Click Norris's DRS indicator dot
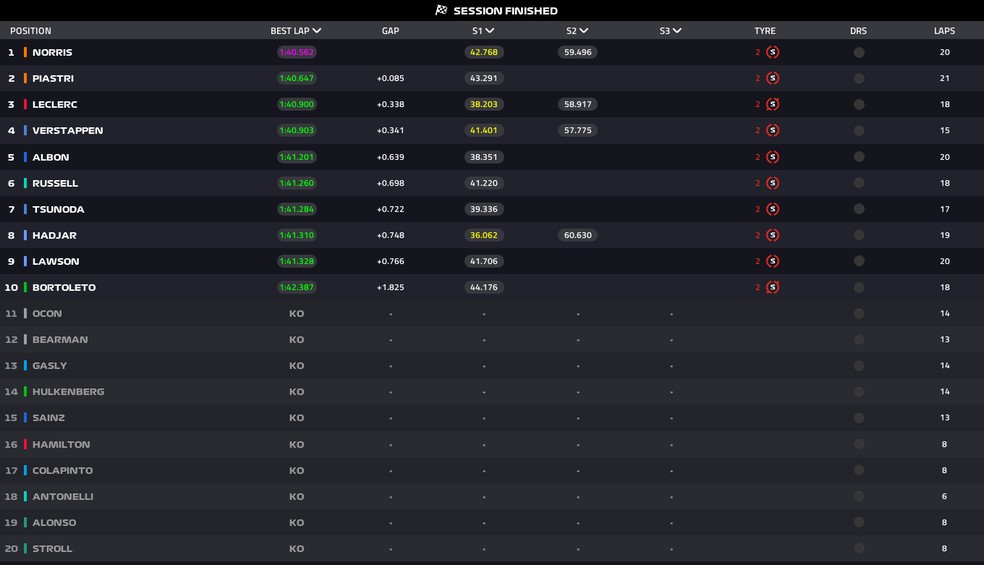 coord(859,52)
